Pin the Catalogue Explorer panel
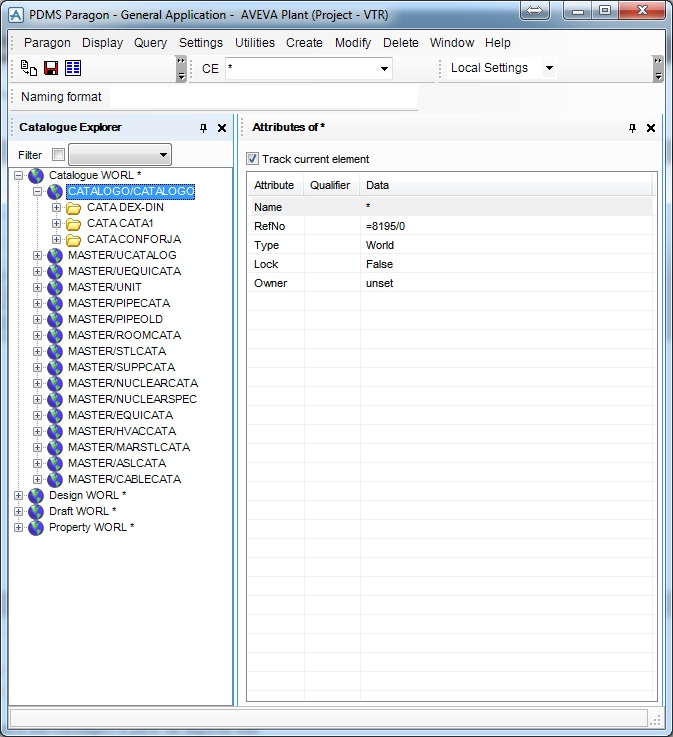This screenshot has width=673, height=737. [203, 128]
